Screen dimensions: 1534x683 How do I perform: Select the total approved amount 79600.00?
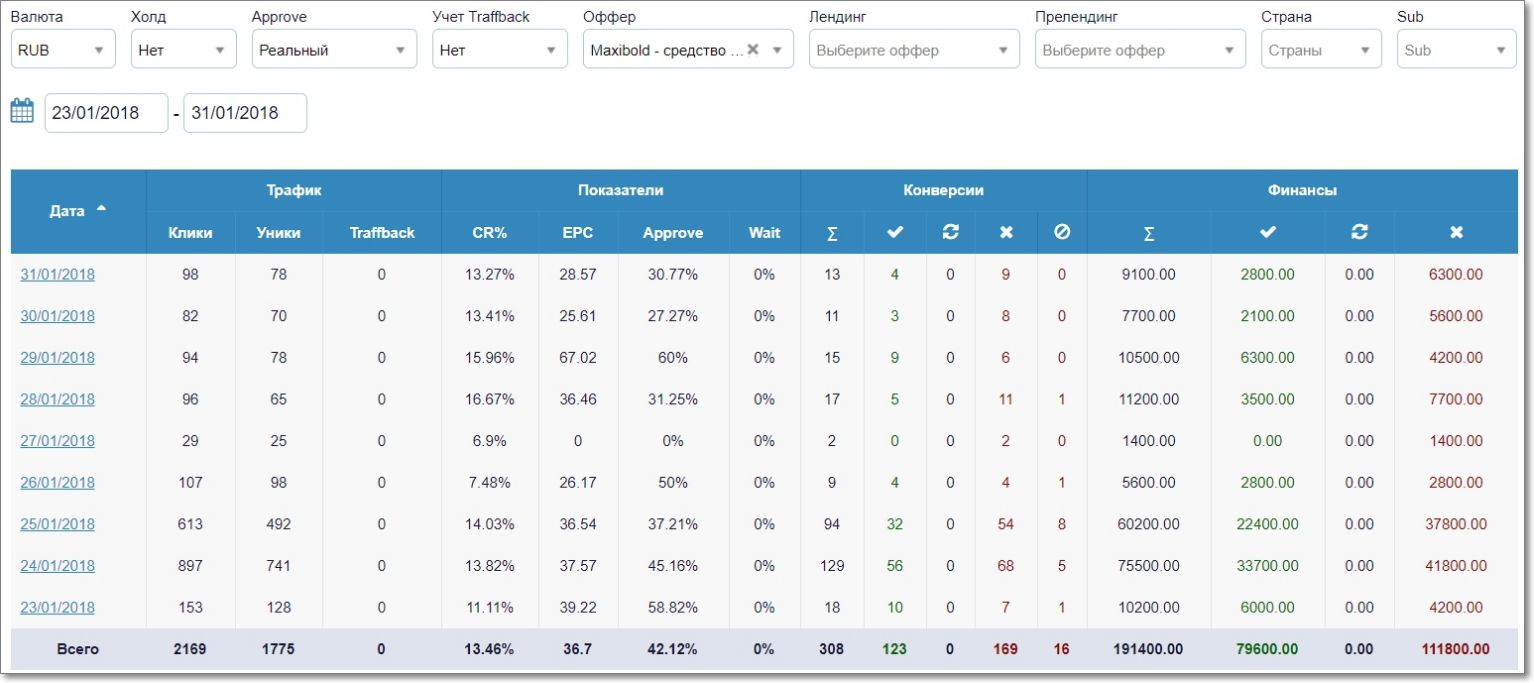pyautogui.click(x=1268, y=649)
